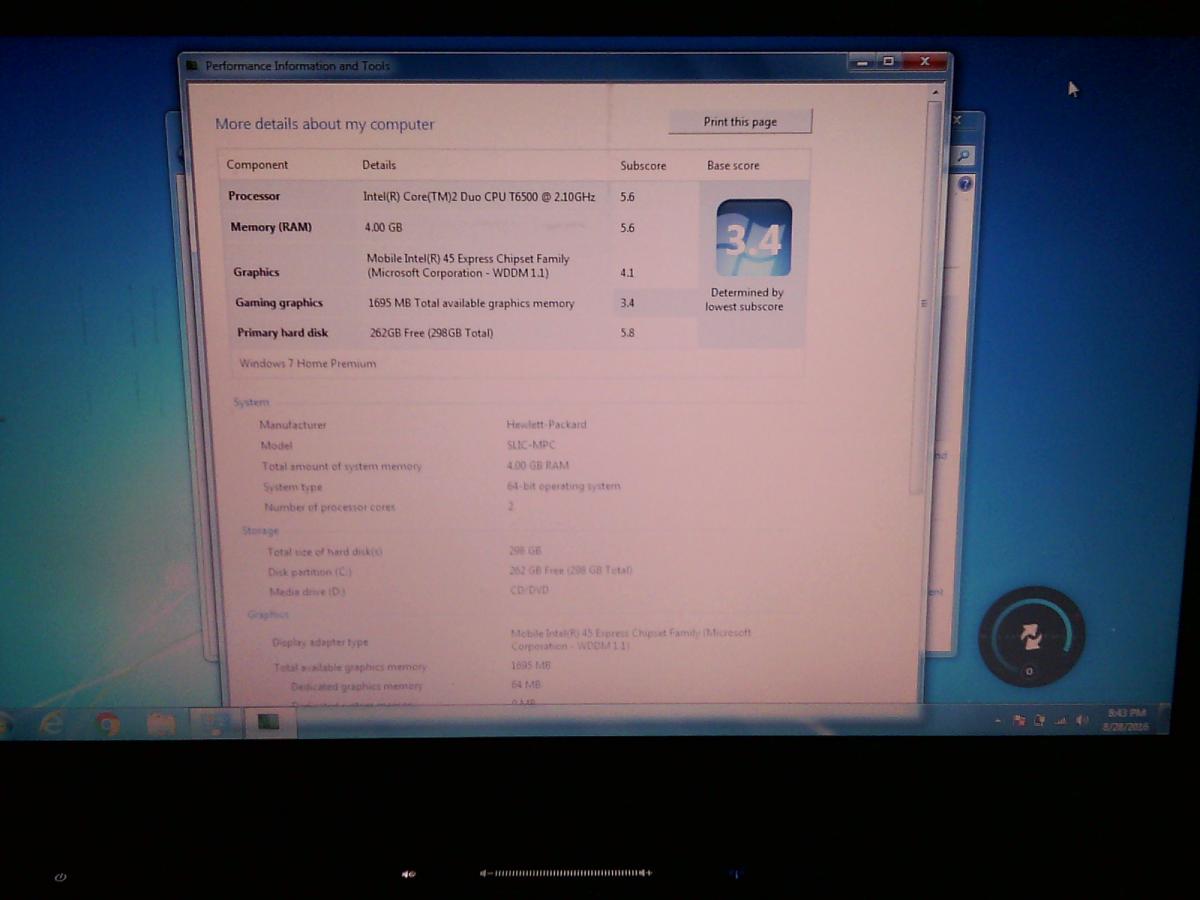Image resolution: width=1200 pixels, height=900 pixels.
Task: Click the Subscore column header
Action: (x=643, y=166)
